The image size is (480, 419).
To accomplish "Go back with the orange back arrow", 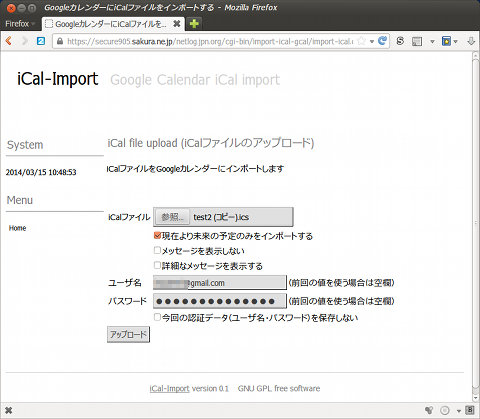I will pos(9,41).
